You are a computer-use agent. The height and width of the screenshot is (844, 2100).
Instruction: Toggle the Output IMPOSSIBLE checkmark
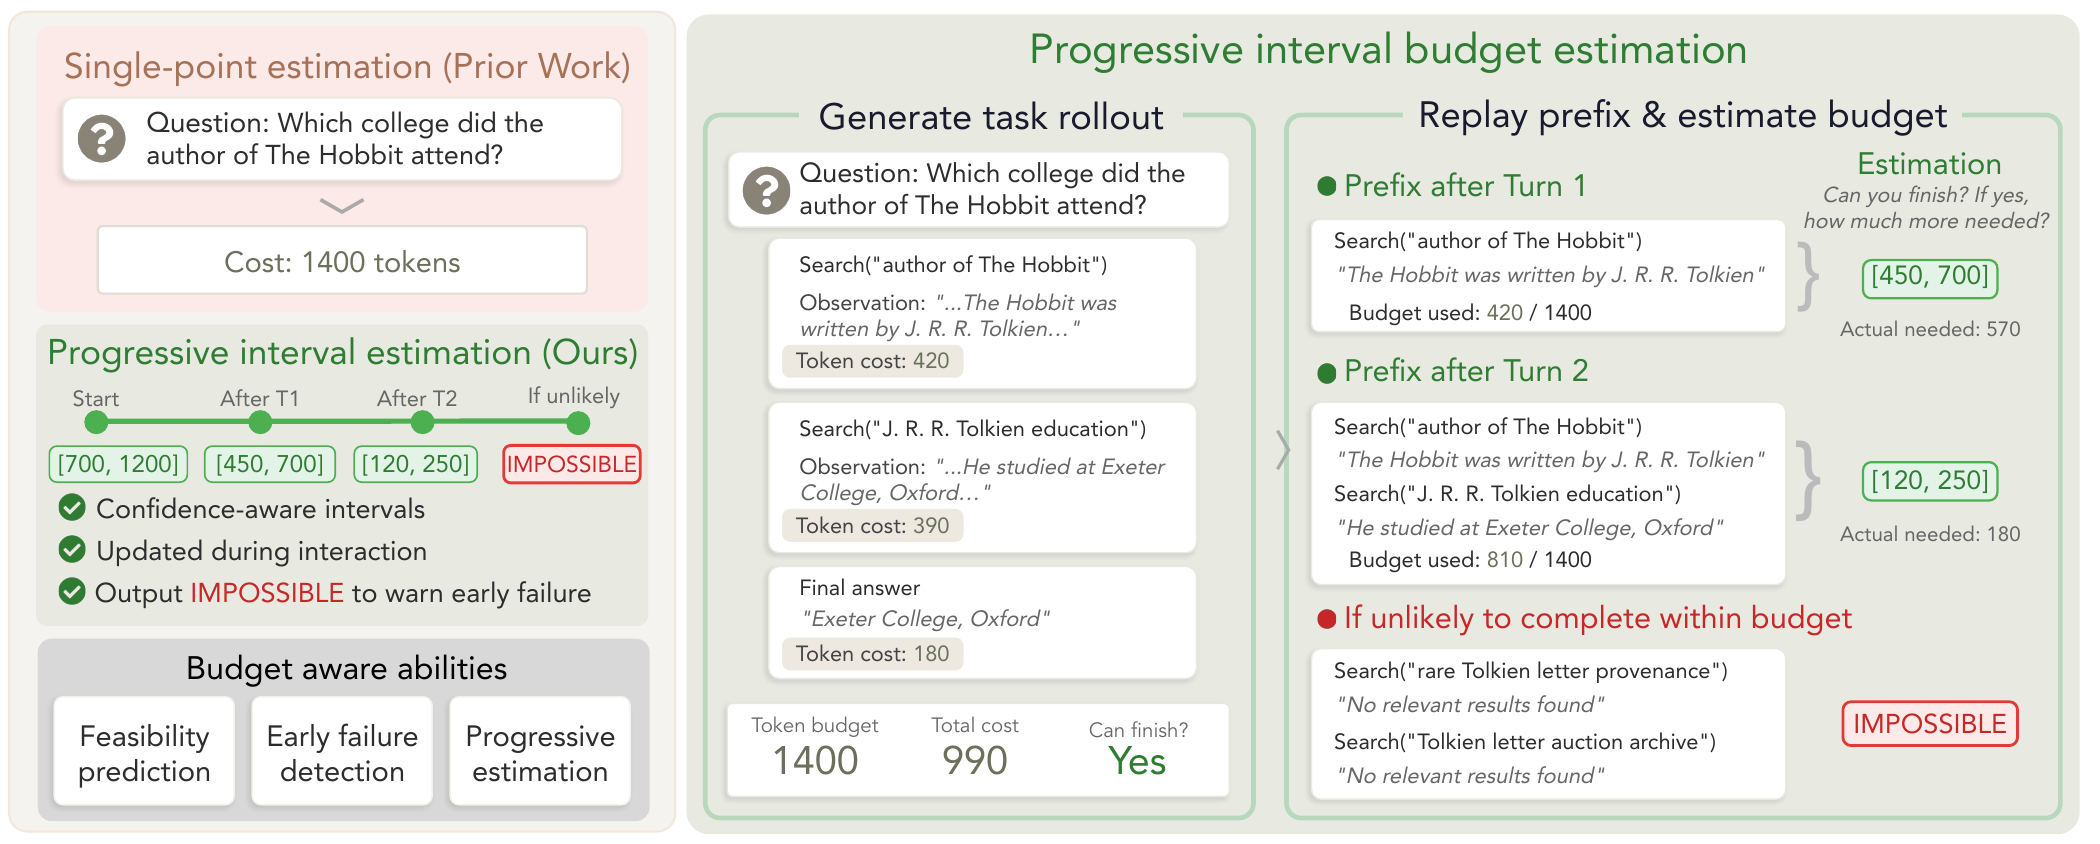point(72,591)
